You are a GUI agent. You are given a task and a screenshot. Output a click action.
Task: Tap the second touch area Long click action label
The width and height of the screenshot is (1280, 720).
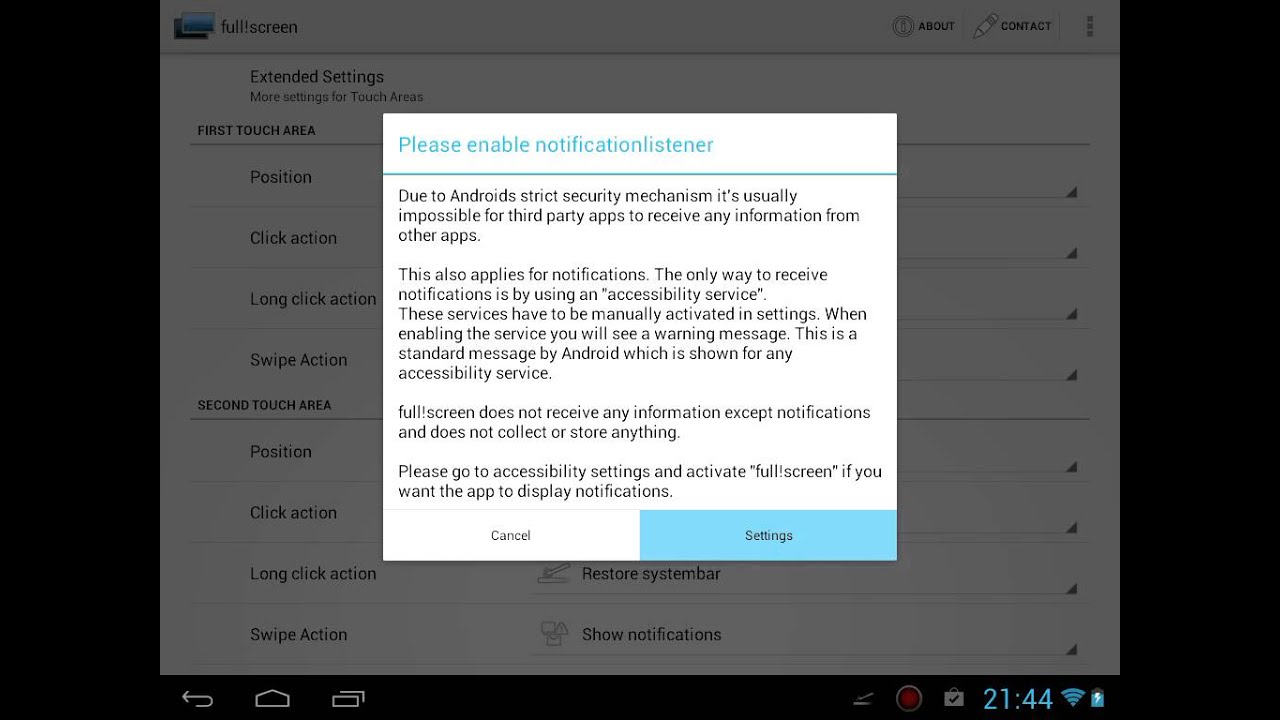[x=313, y=574]
